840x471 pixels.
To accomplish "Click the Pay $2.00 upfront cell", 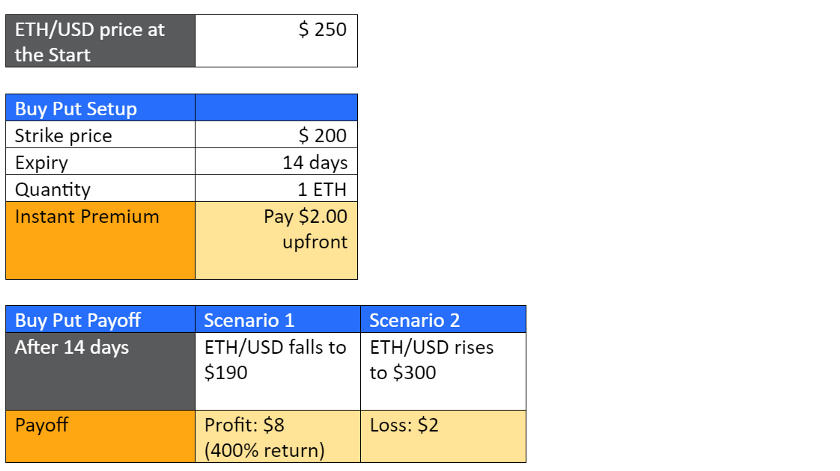I will 276,240.
